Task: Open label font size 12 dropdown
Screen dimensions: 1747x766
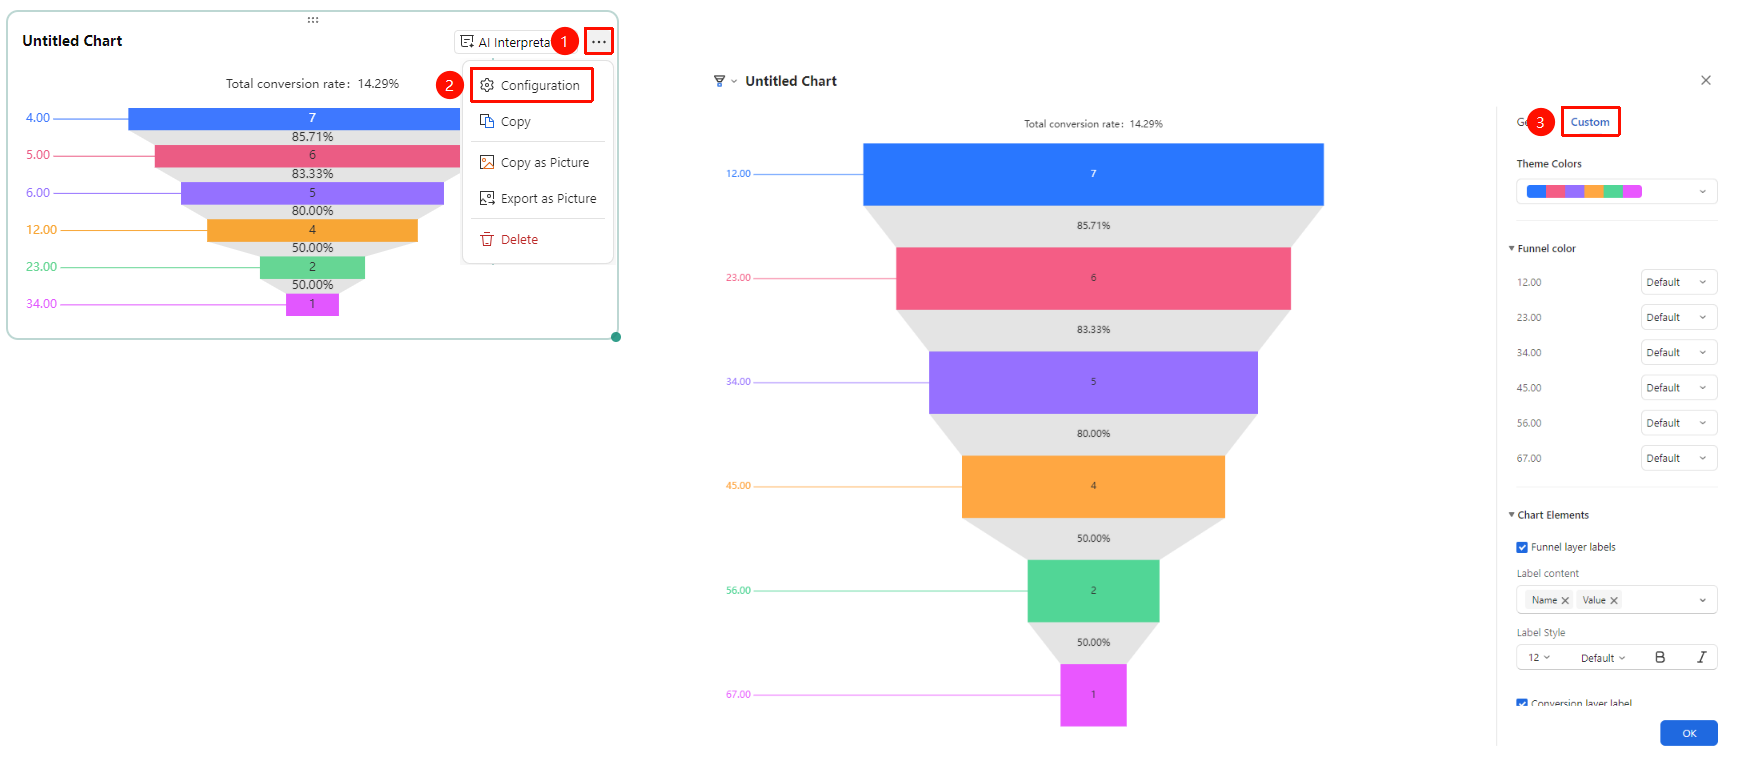Action: pyautogui.click(x=1538, y=657)
